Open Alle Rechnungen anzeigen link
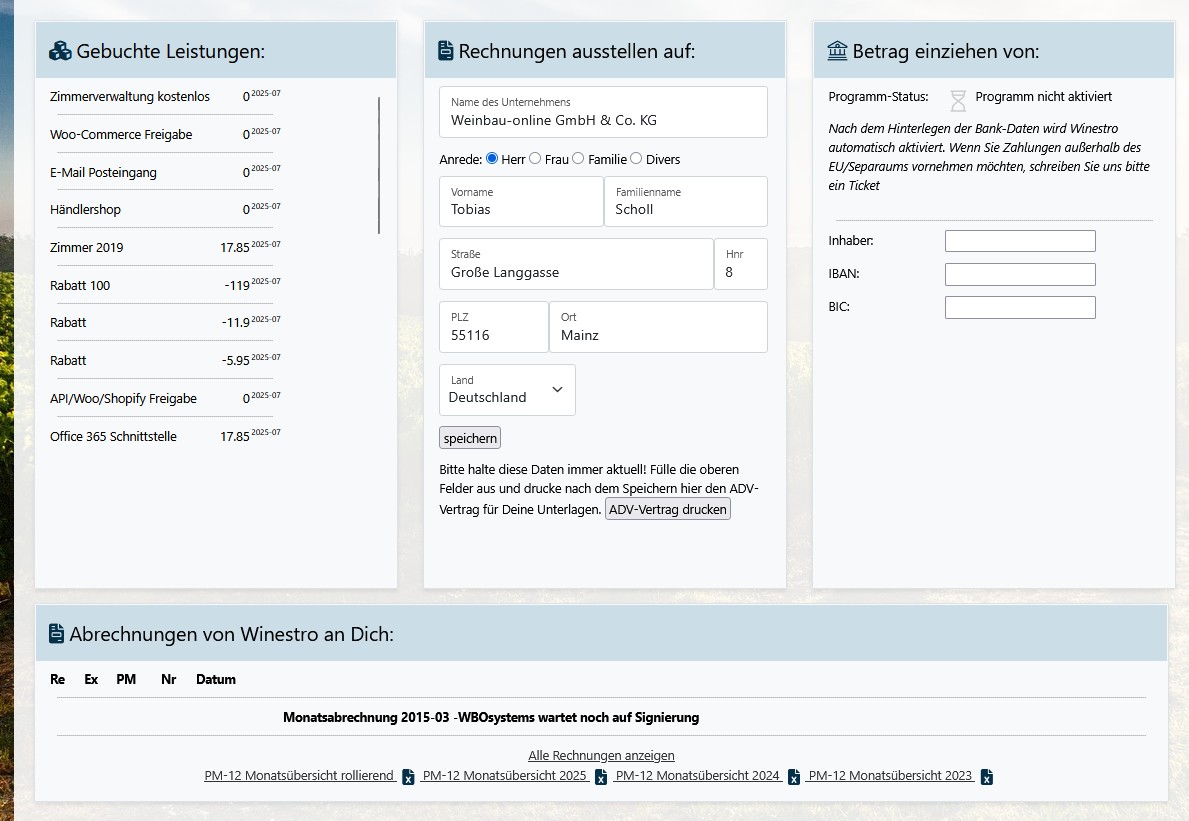 (x=601, y=756)
